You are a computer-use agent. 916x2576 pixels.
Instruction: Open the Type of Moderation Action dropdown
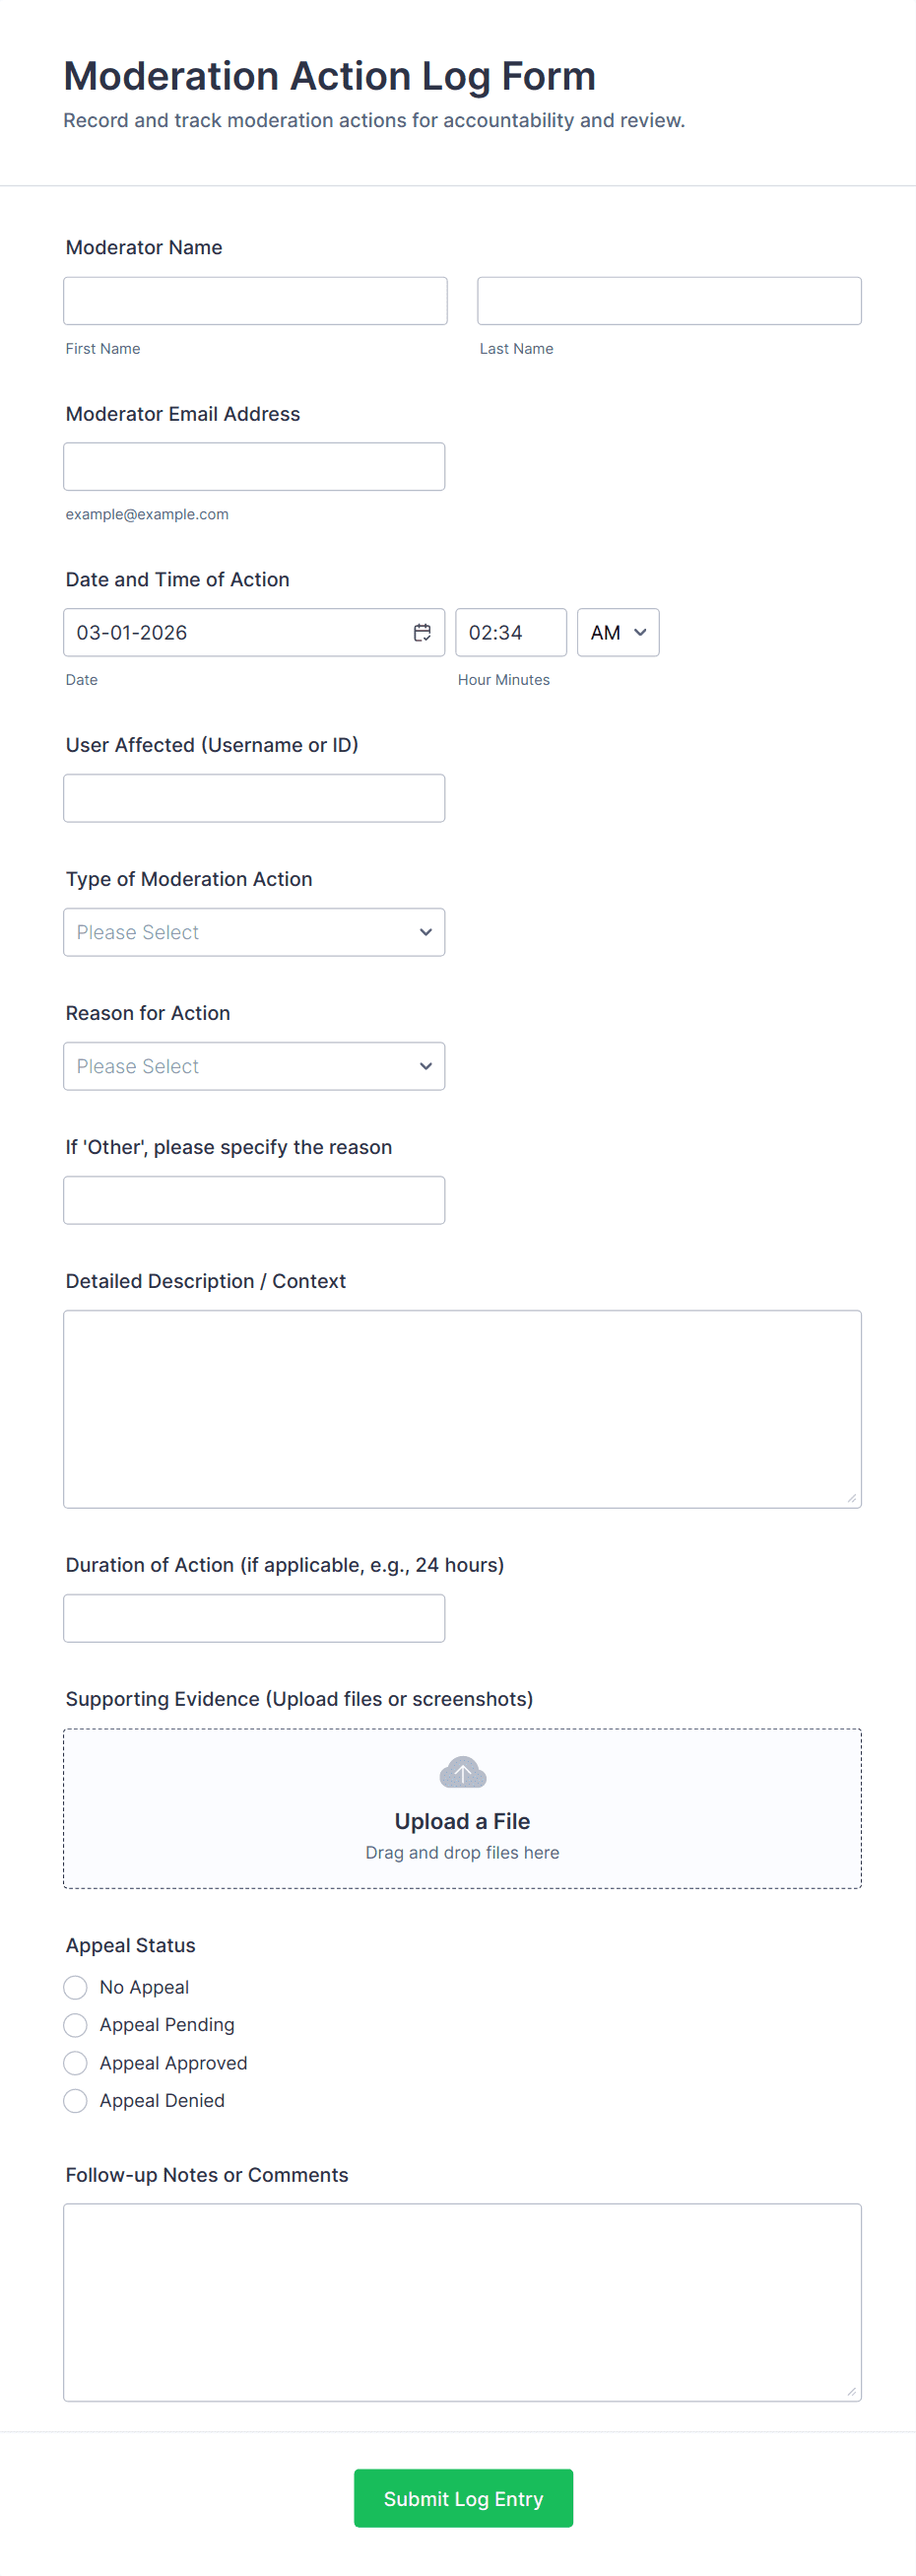(254, 932)
